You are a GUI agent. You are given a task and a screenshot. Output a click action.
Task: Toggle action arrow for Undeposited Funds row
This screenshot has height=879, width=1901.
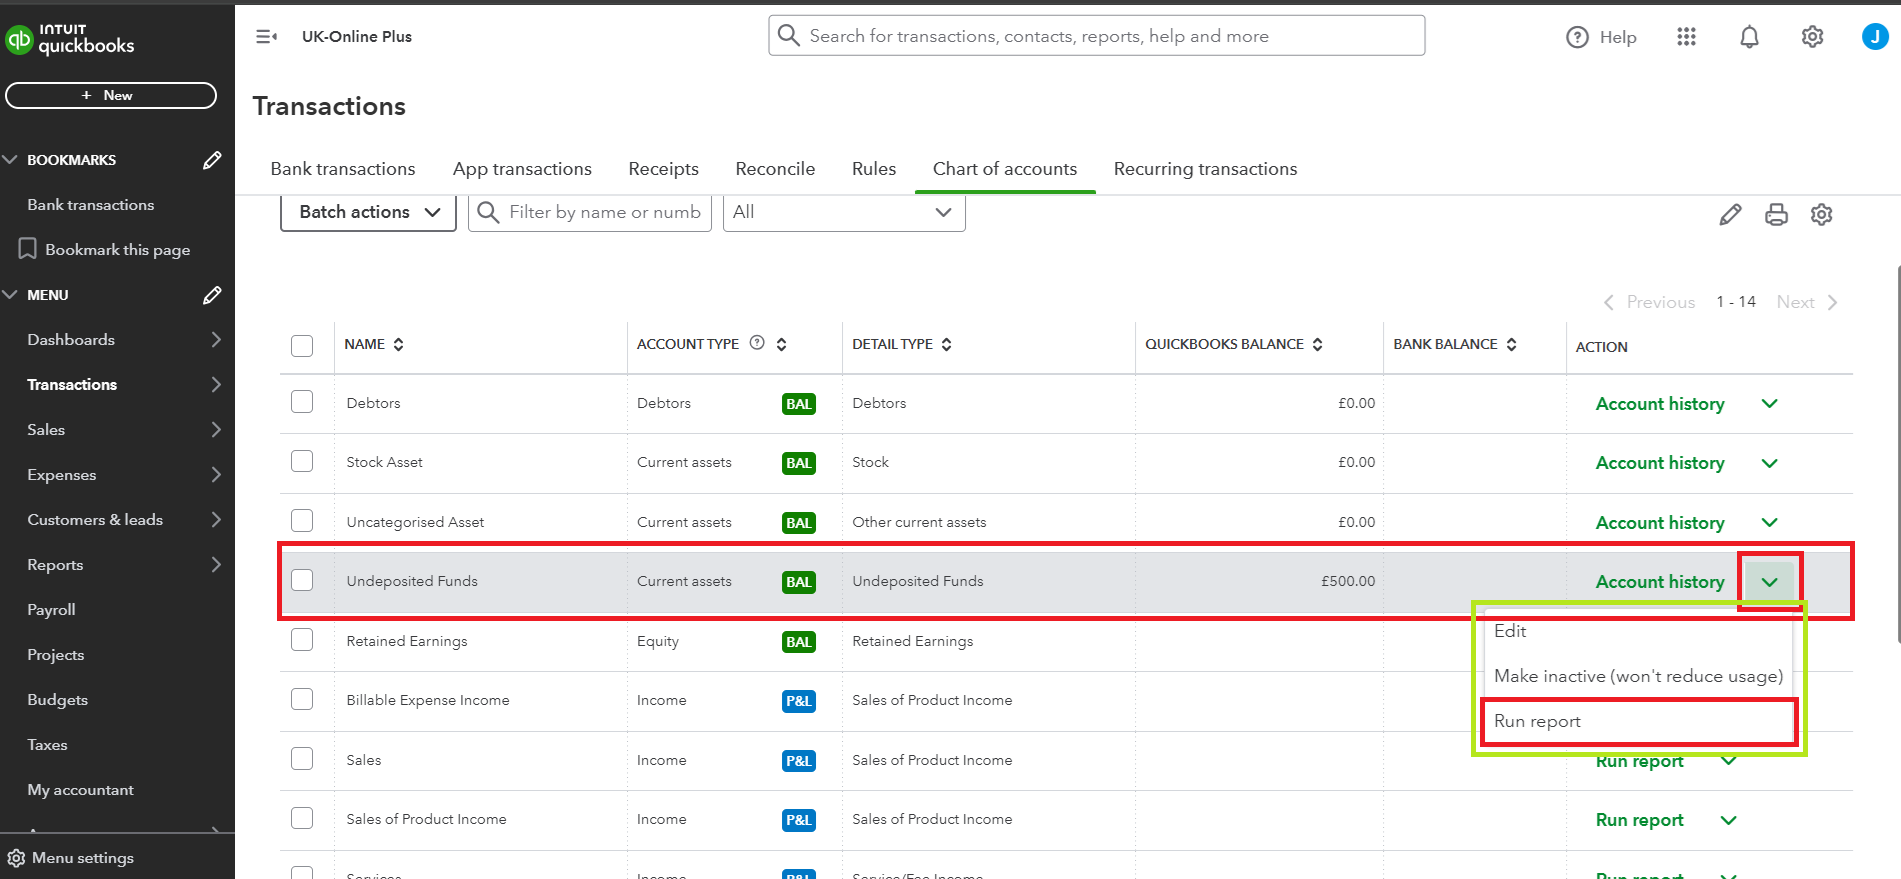click(x=1769, y=582)
